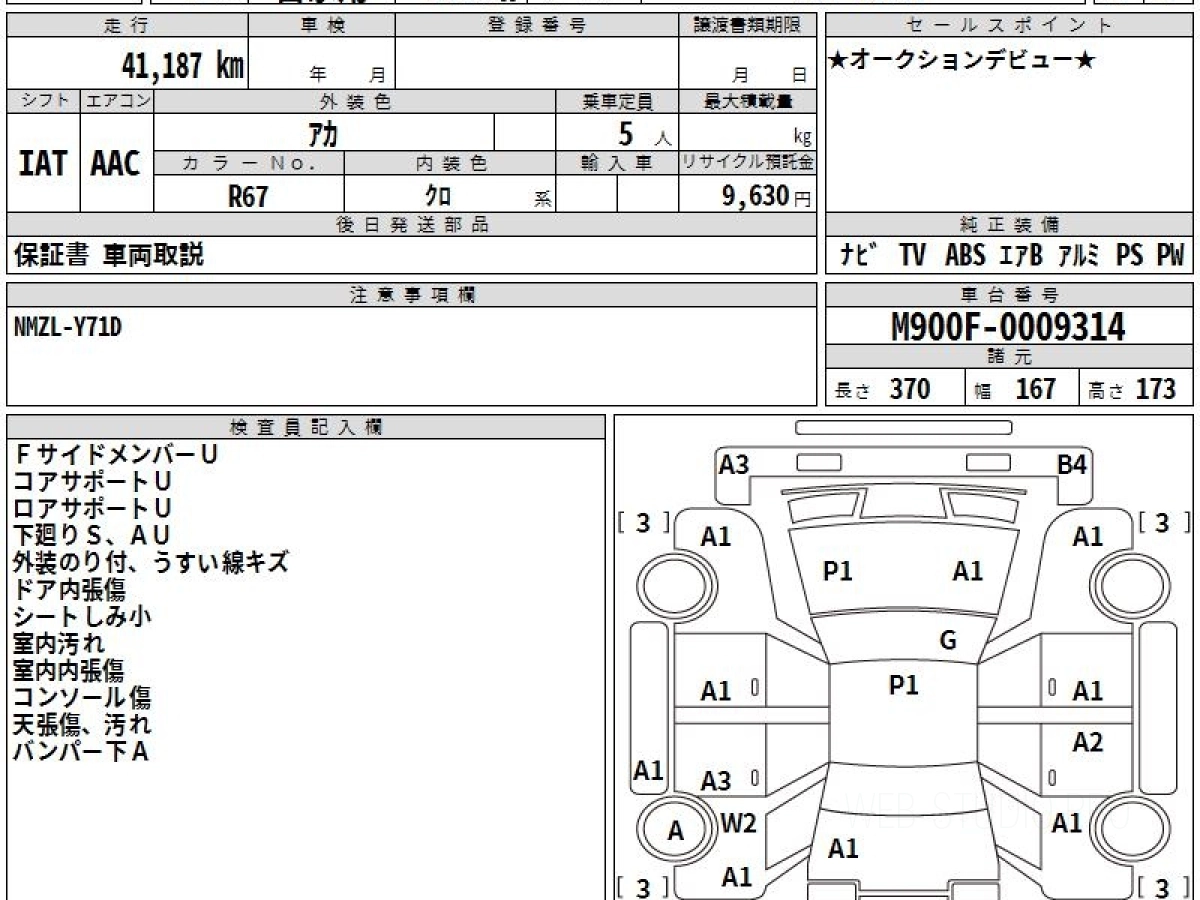This screenshot has width=1200, height=900.
Task: Click the 最大積載量 header
Action: click(748, 101)
